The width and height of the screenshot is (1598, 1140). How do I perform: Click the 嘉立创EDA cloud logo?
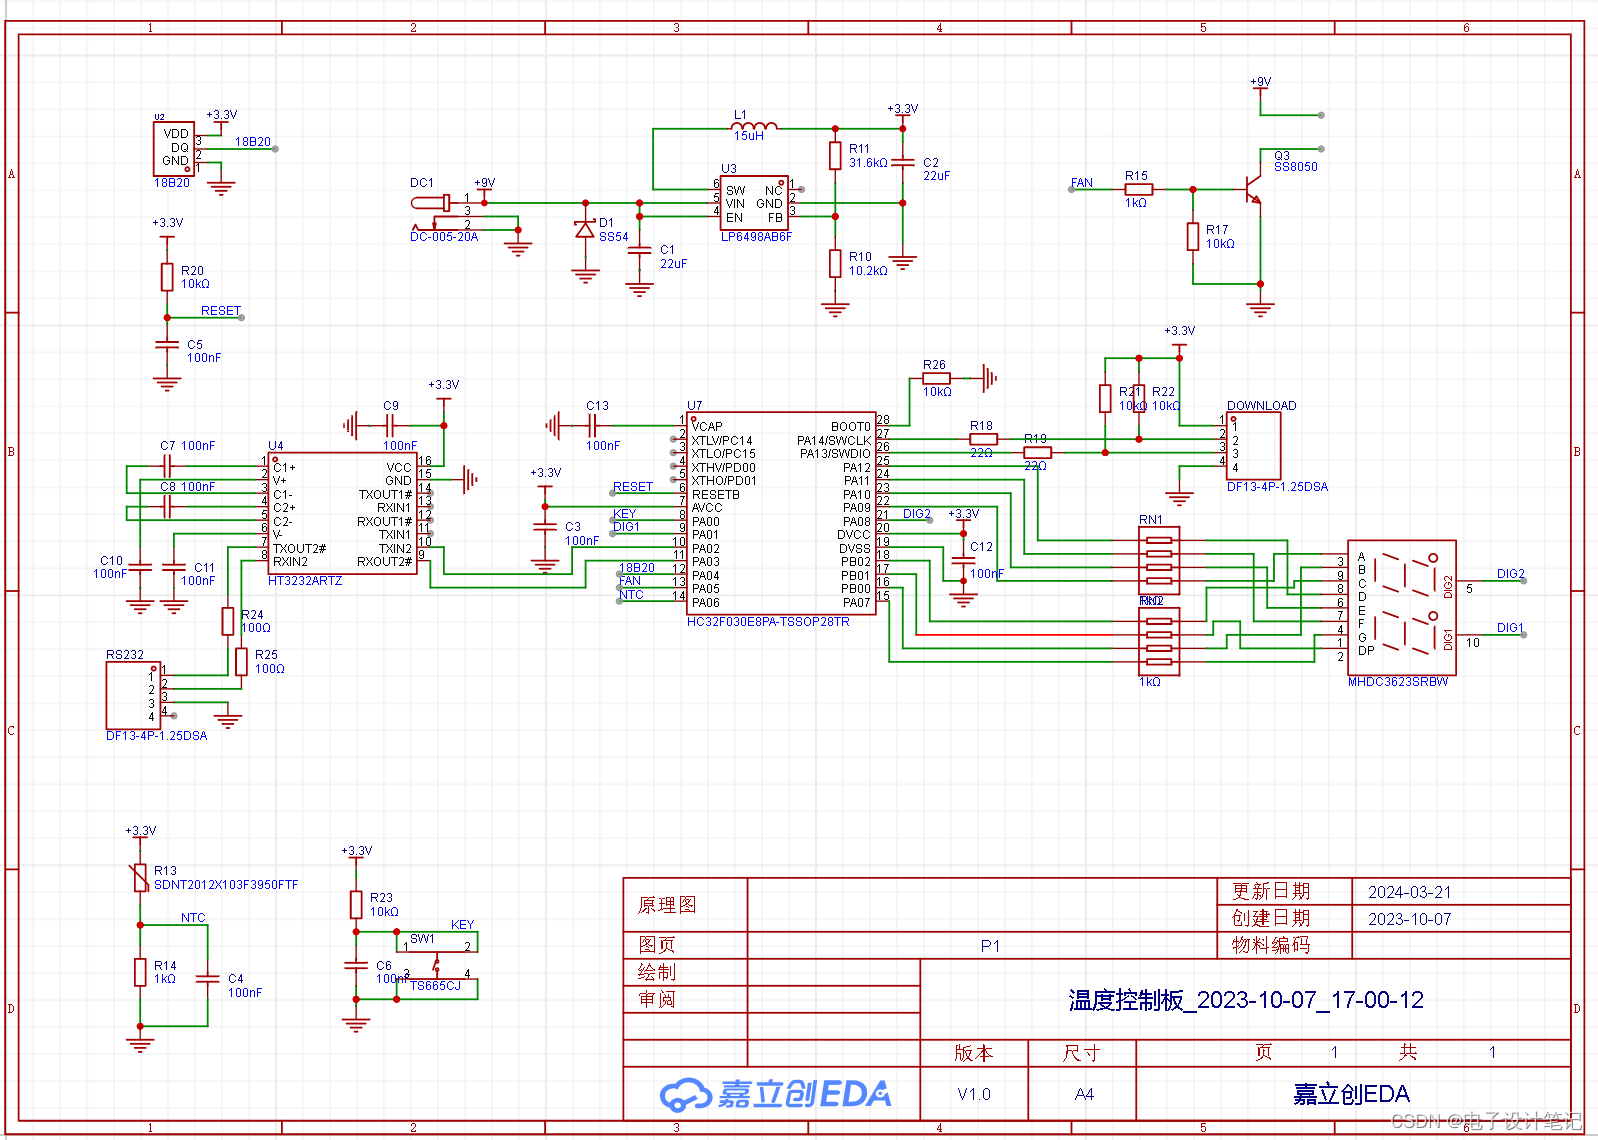775,1094
